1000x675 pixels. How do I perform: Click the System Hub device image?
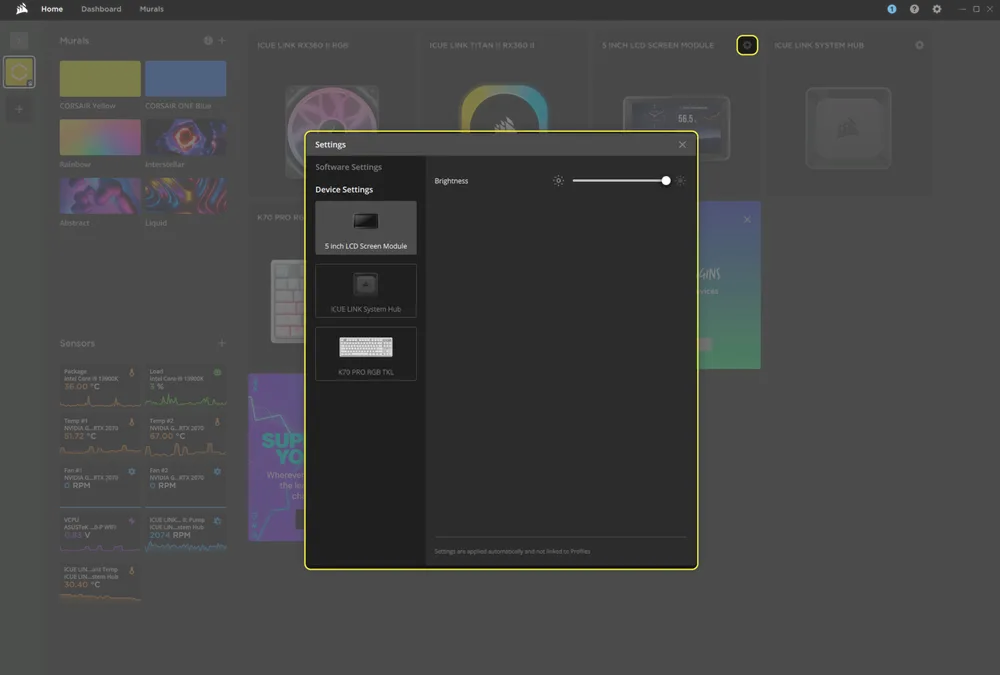pyautogui.click(x=848, y=128)
